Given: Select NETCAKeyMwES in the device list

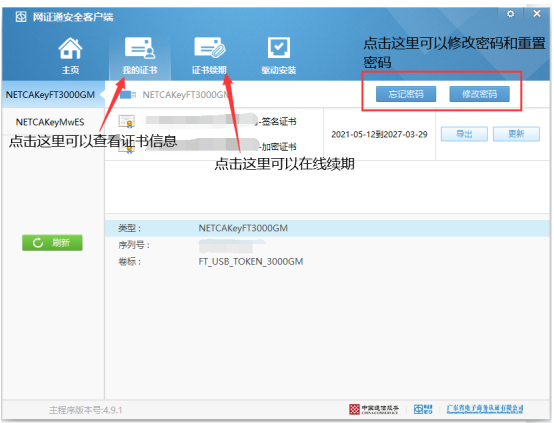Looking at the screenshot, I should 50,122.
